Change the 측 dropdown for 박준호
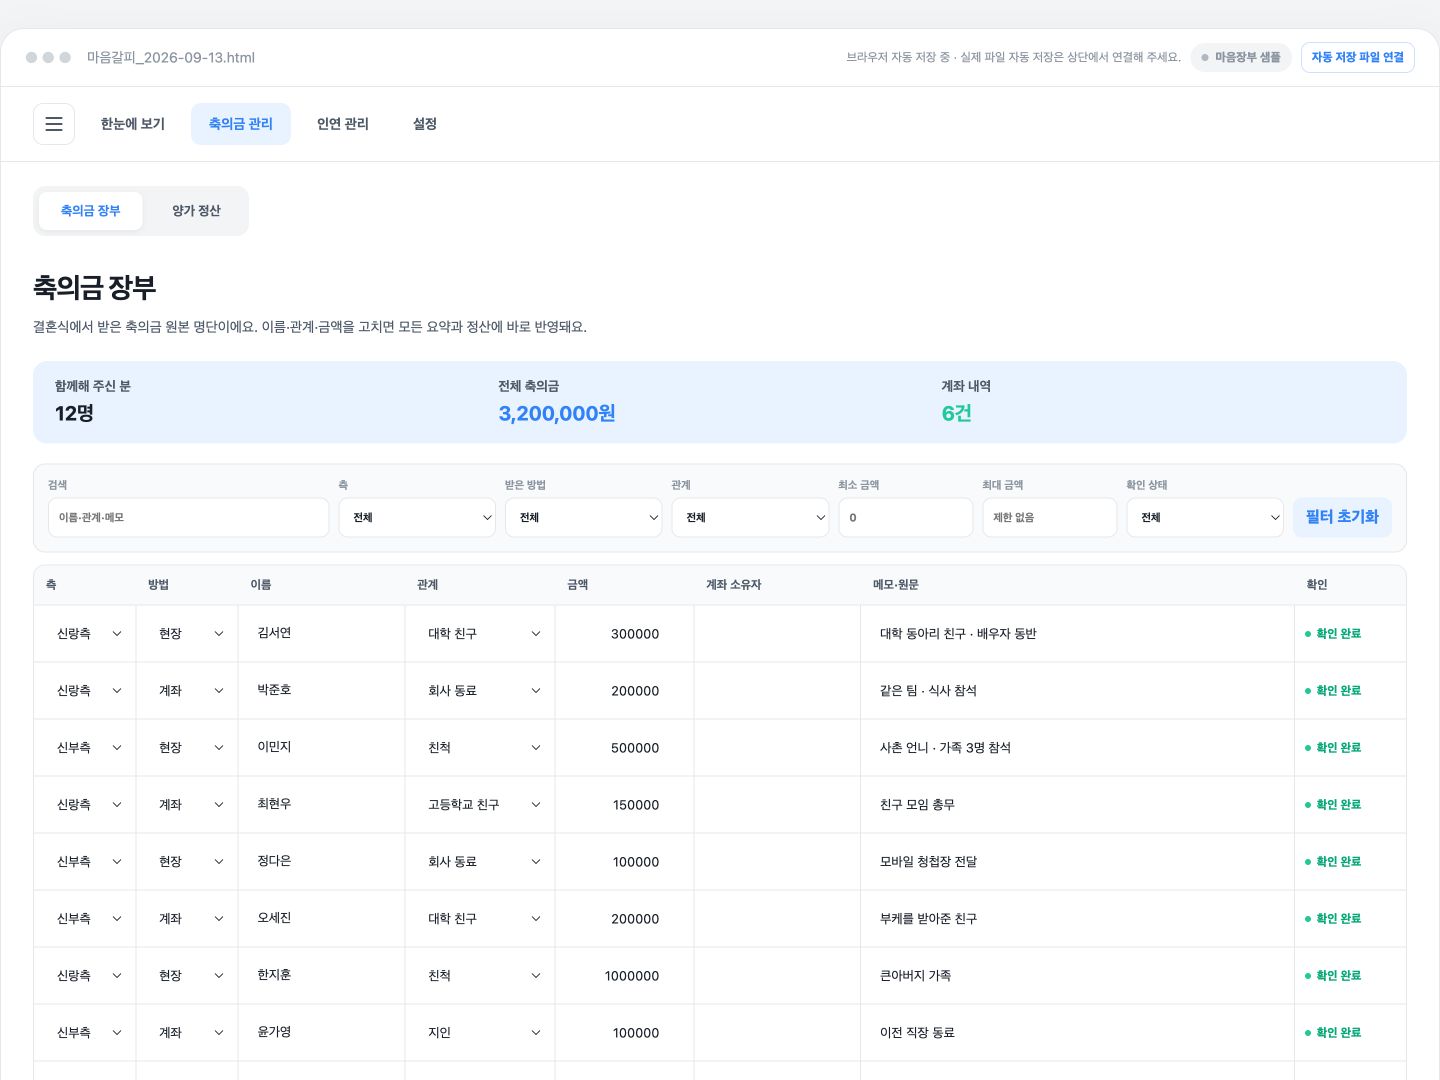This screenshot has height=1080, width=1440. [88, 691]
